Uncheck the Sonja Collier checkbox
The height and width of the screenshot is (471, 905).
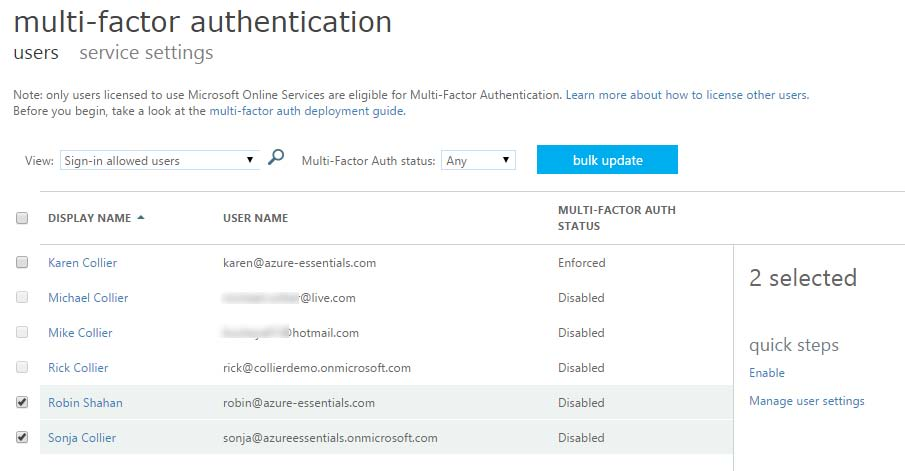click(x=22, y=438)
